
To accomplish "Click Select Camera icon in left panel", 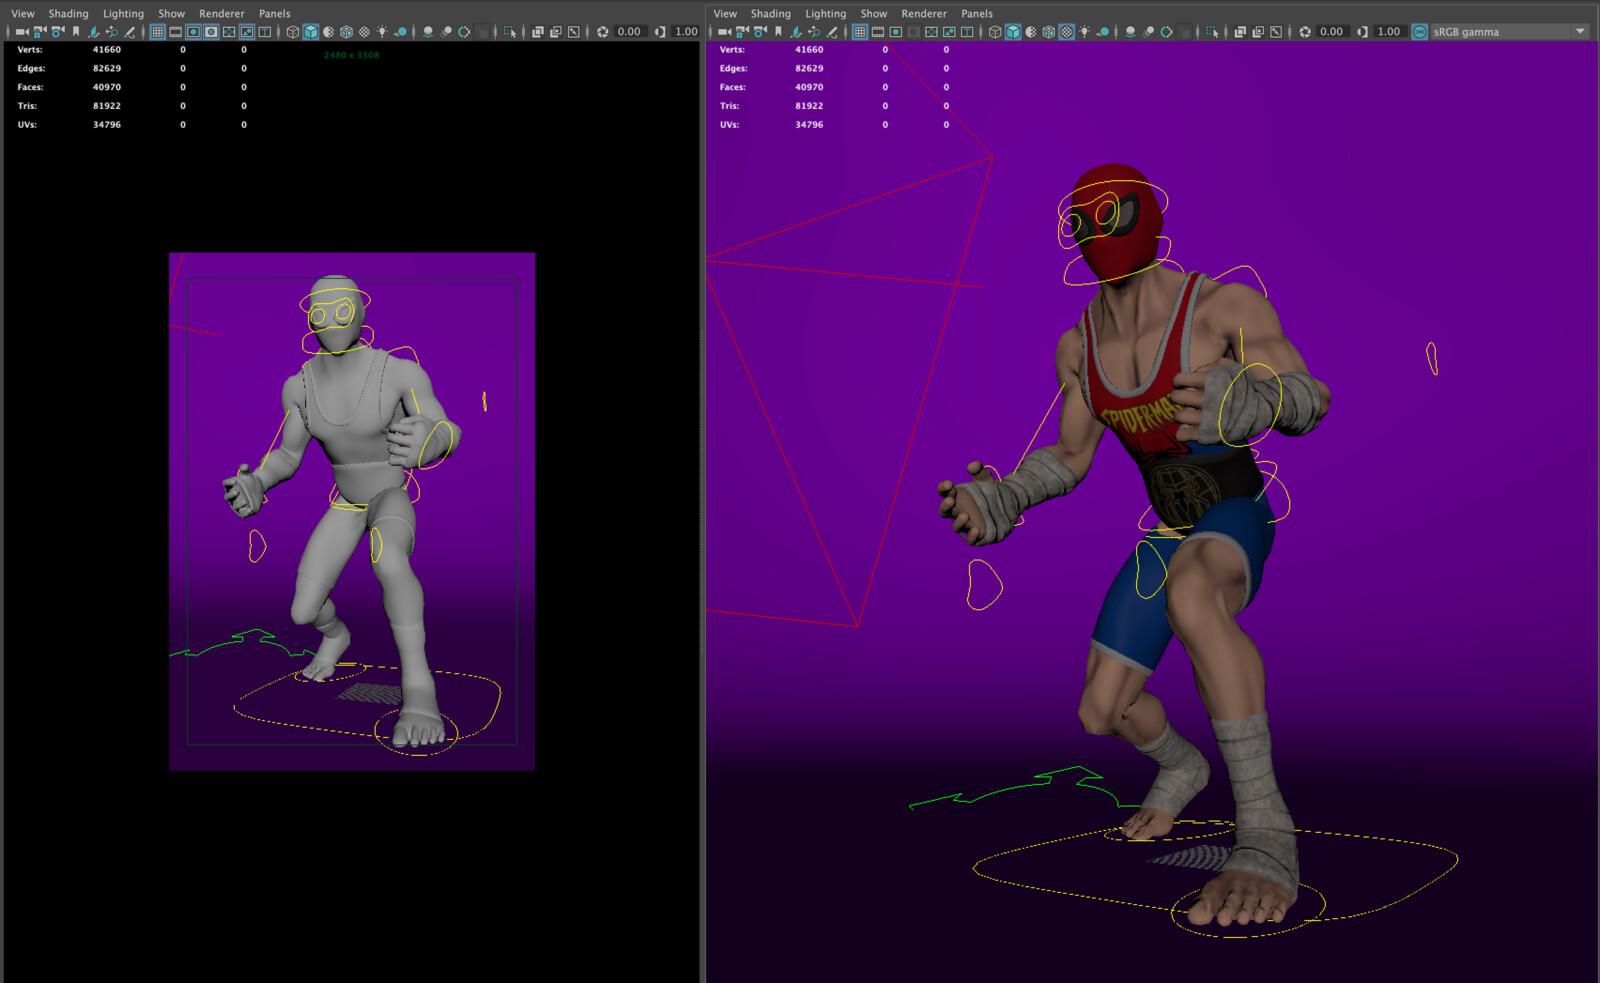I will coord(20,32).
